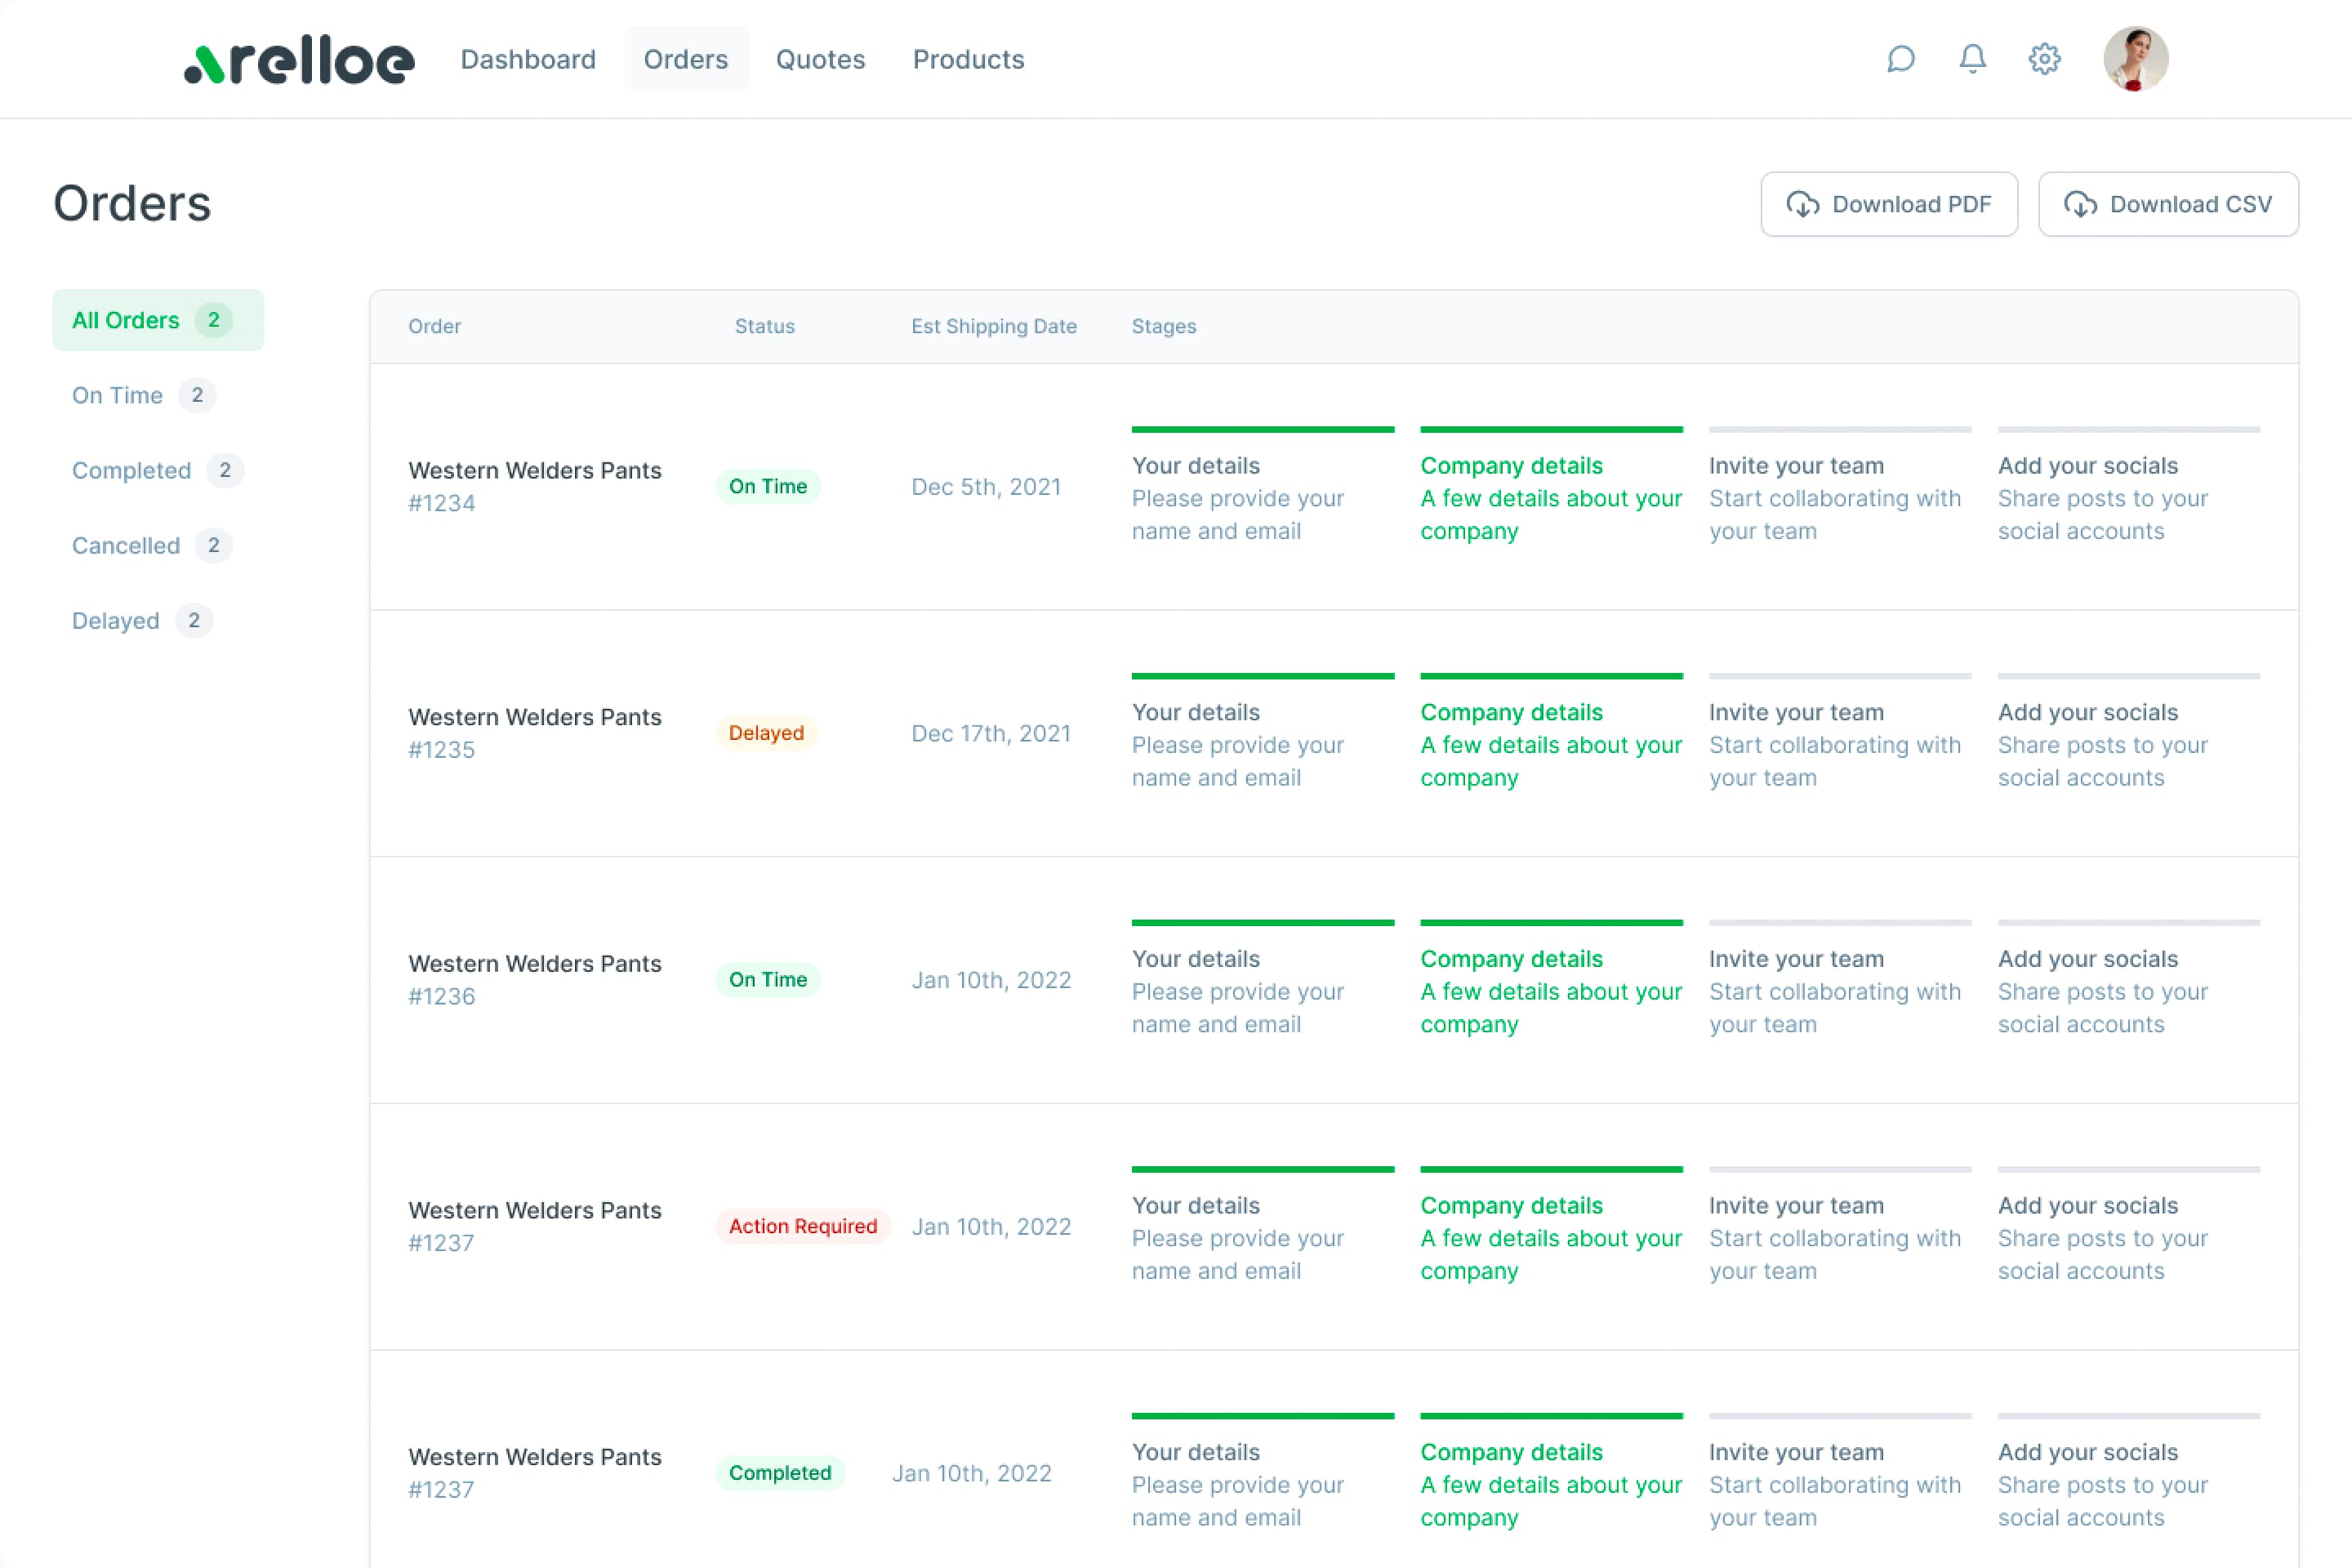The width and height of the screenshot is (2352, 1568).
Task: Switch to the Products tab
Action: tap(968, 59)
